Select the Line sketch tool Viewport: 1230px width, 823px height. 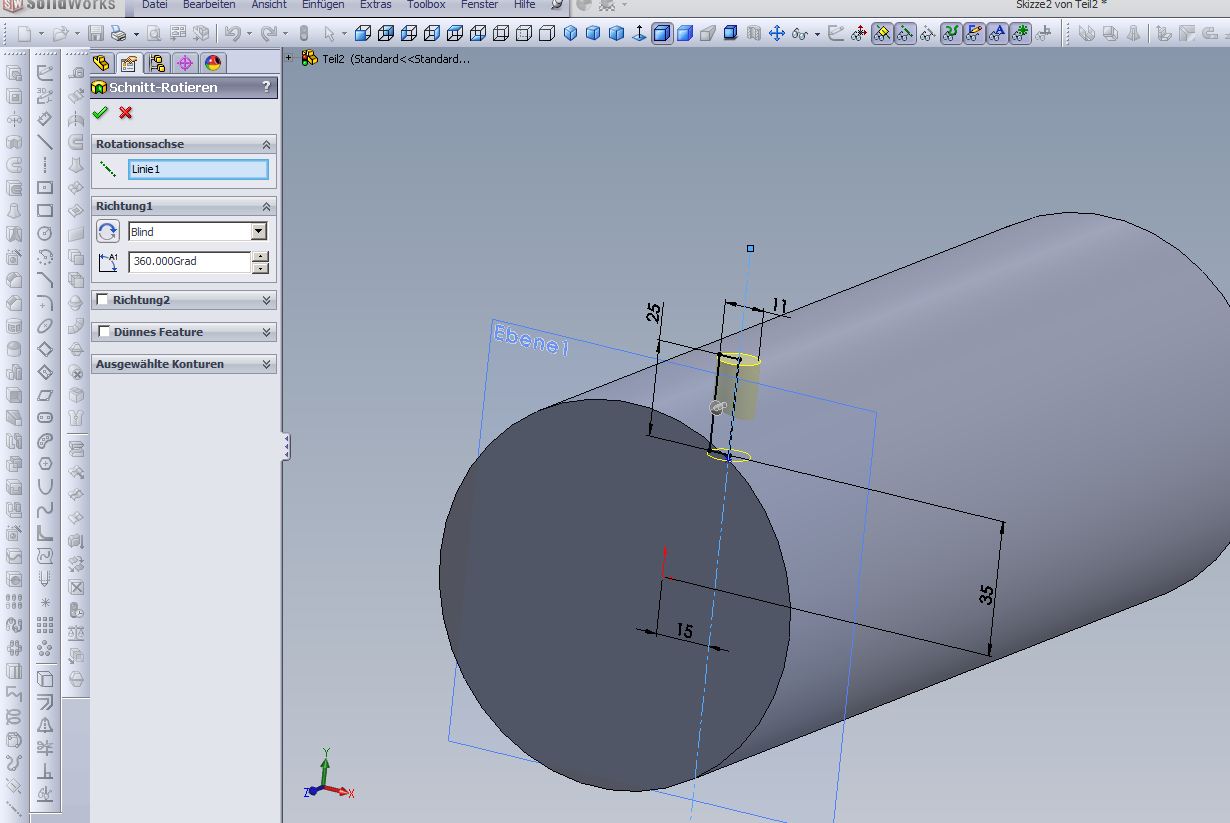tap(45, 142)
